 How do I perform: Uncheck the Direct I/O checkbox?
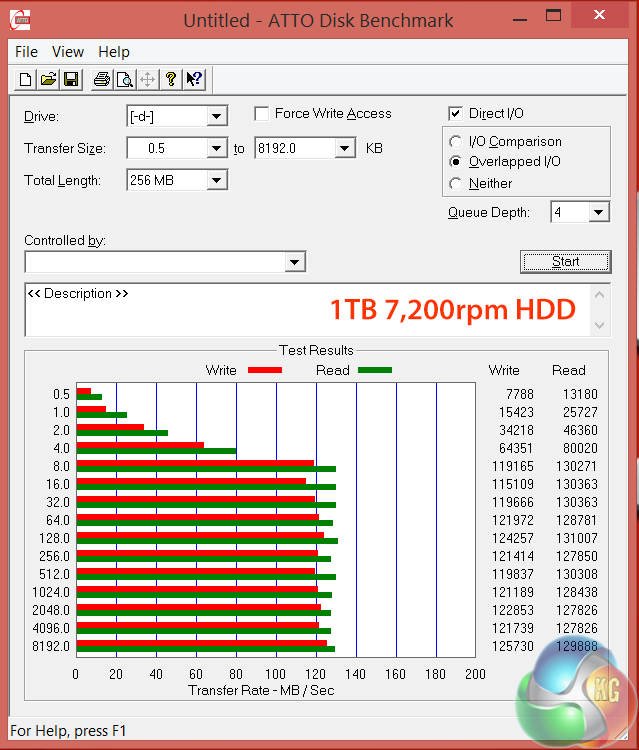click(455, 114)
